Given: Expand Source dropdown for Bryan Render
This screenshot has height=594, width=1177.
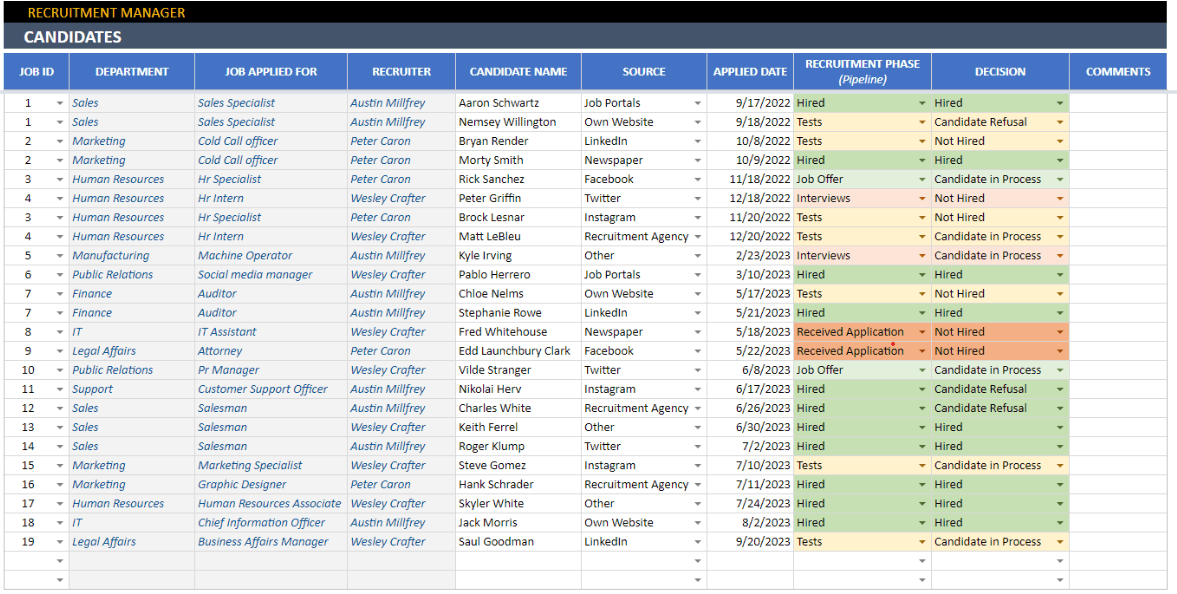Looking at the screenshot, I should pyautogui.click(x=698, y=141).
